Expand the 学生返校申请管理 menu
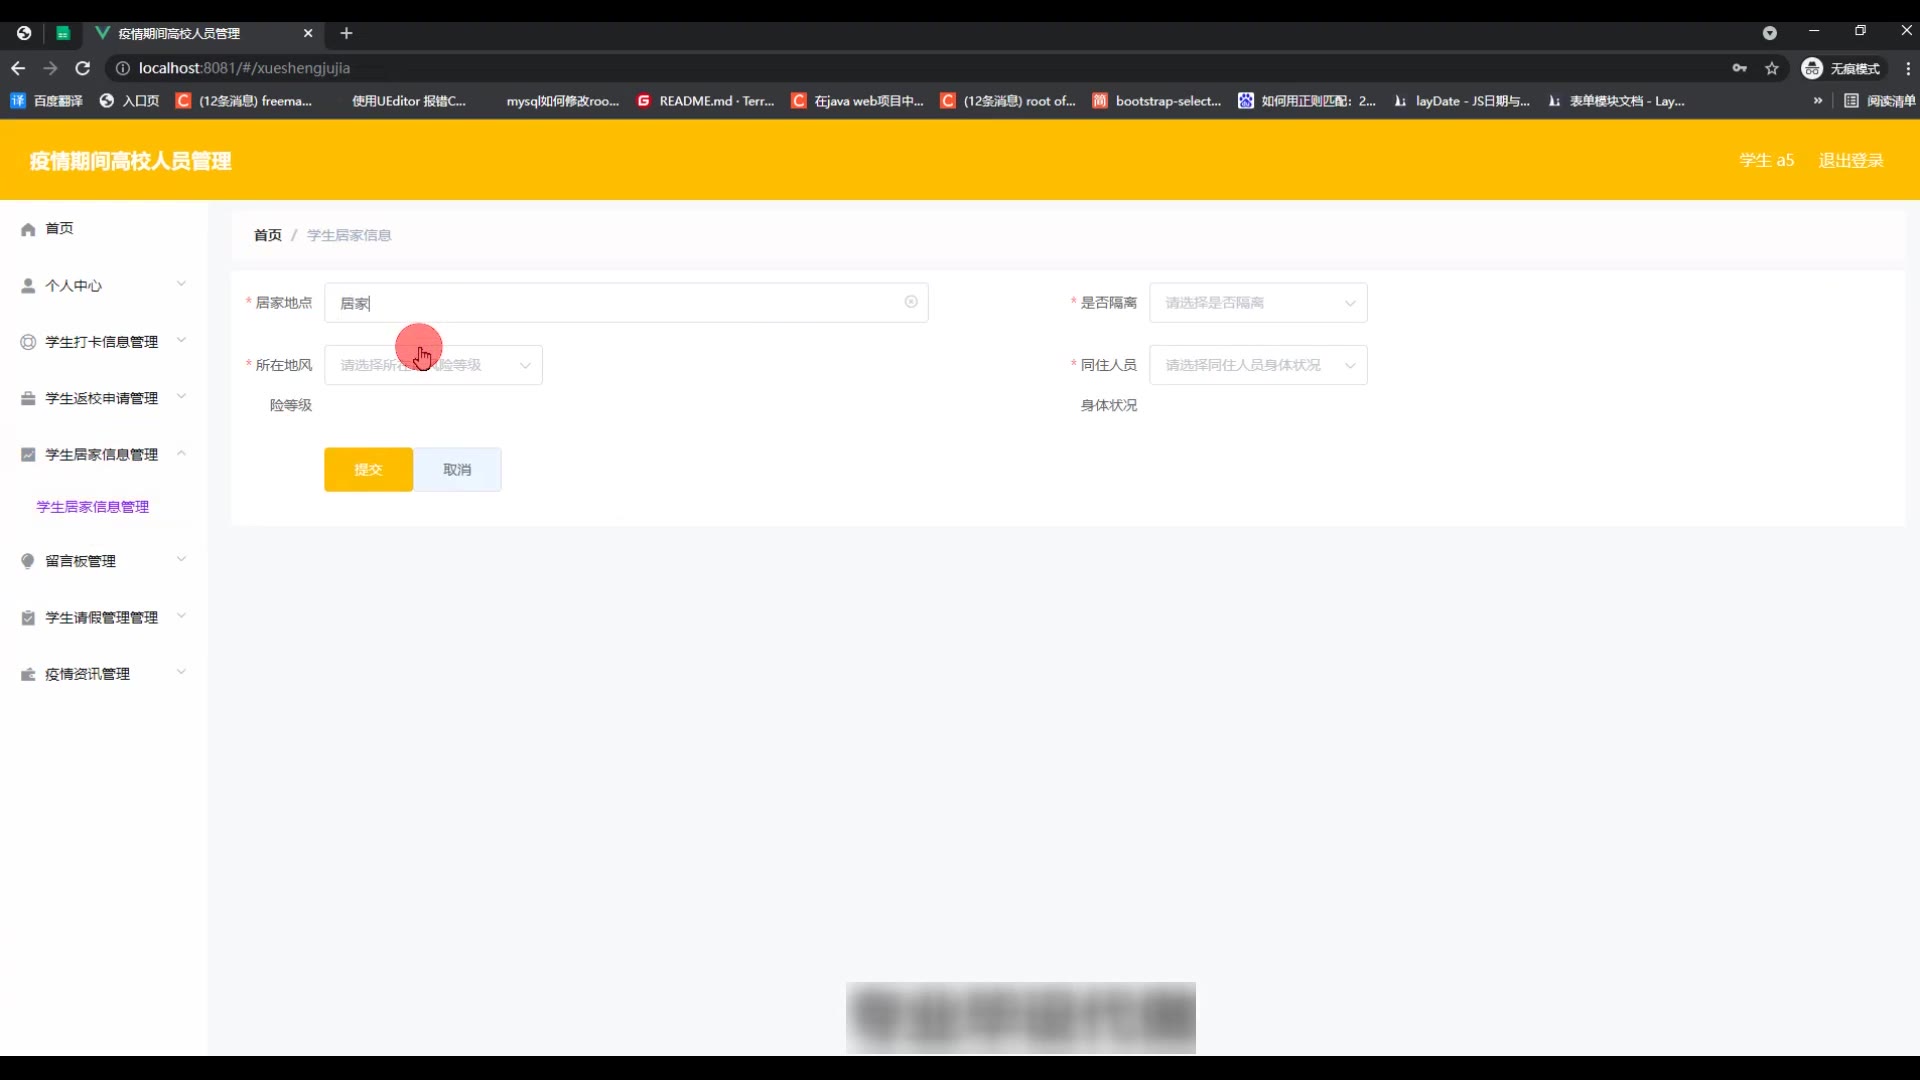The height and width of the screenshot is (1080, 1920). [x=101, y=398]
